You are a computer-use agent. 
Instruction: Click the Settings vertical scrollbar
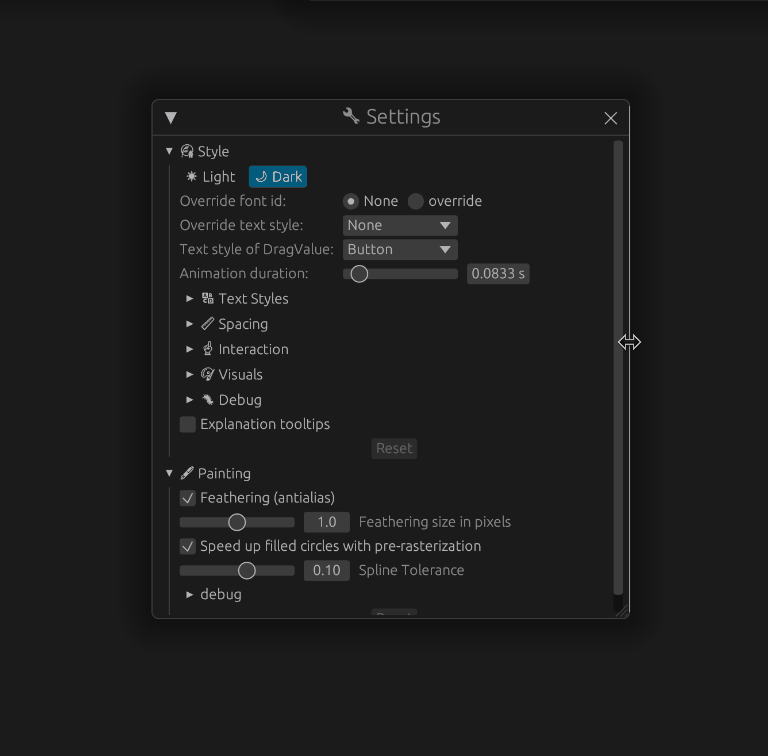[x=618, y=367]
